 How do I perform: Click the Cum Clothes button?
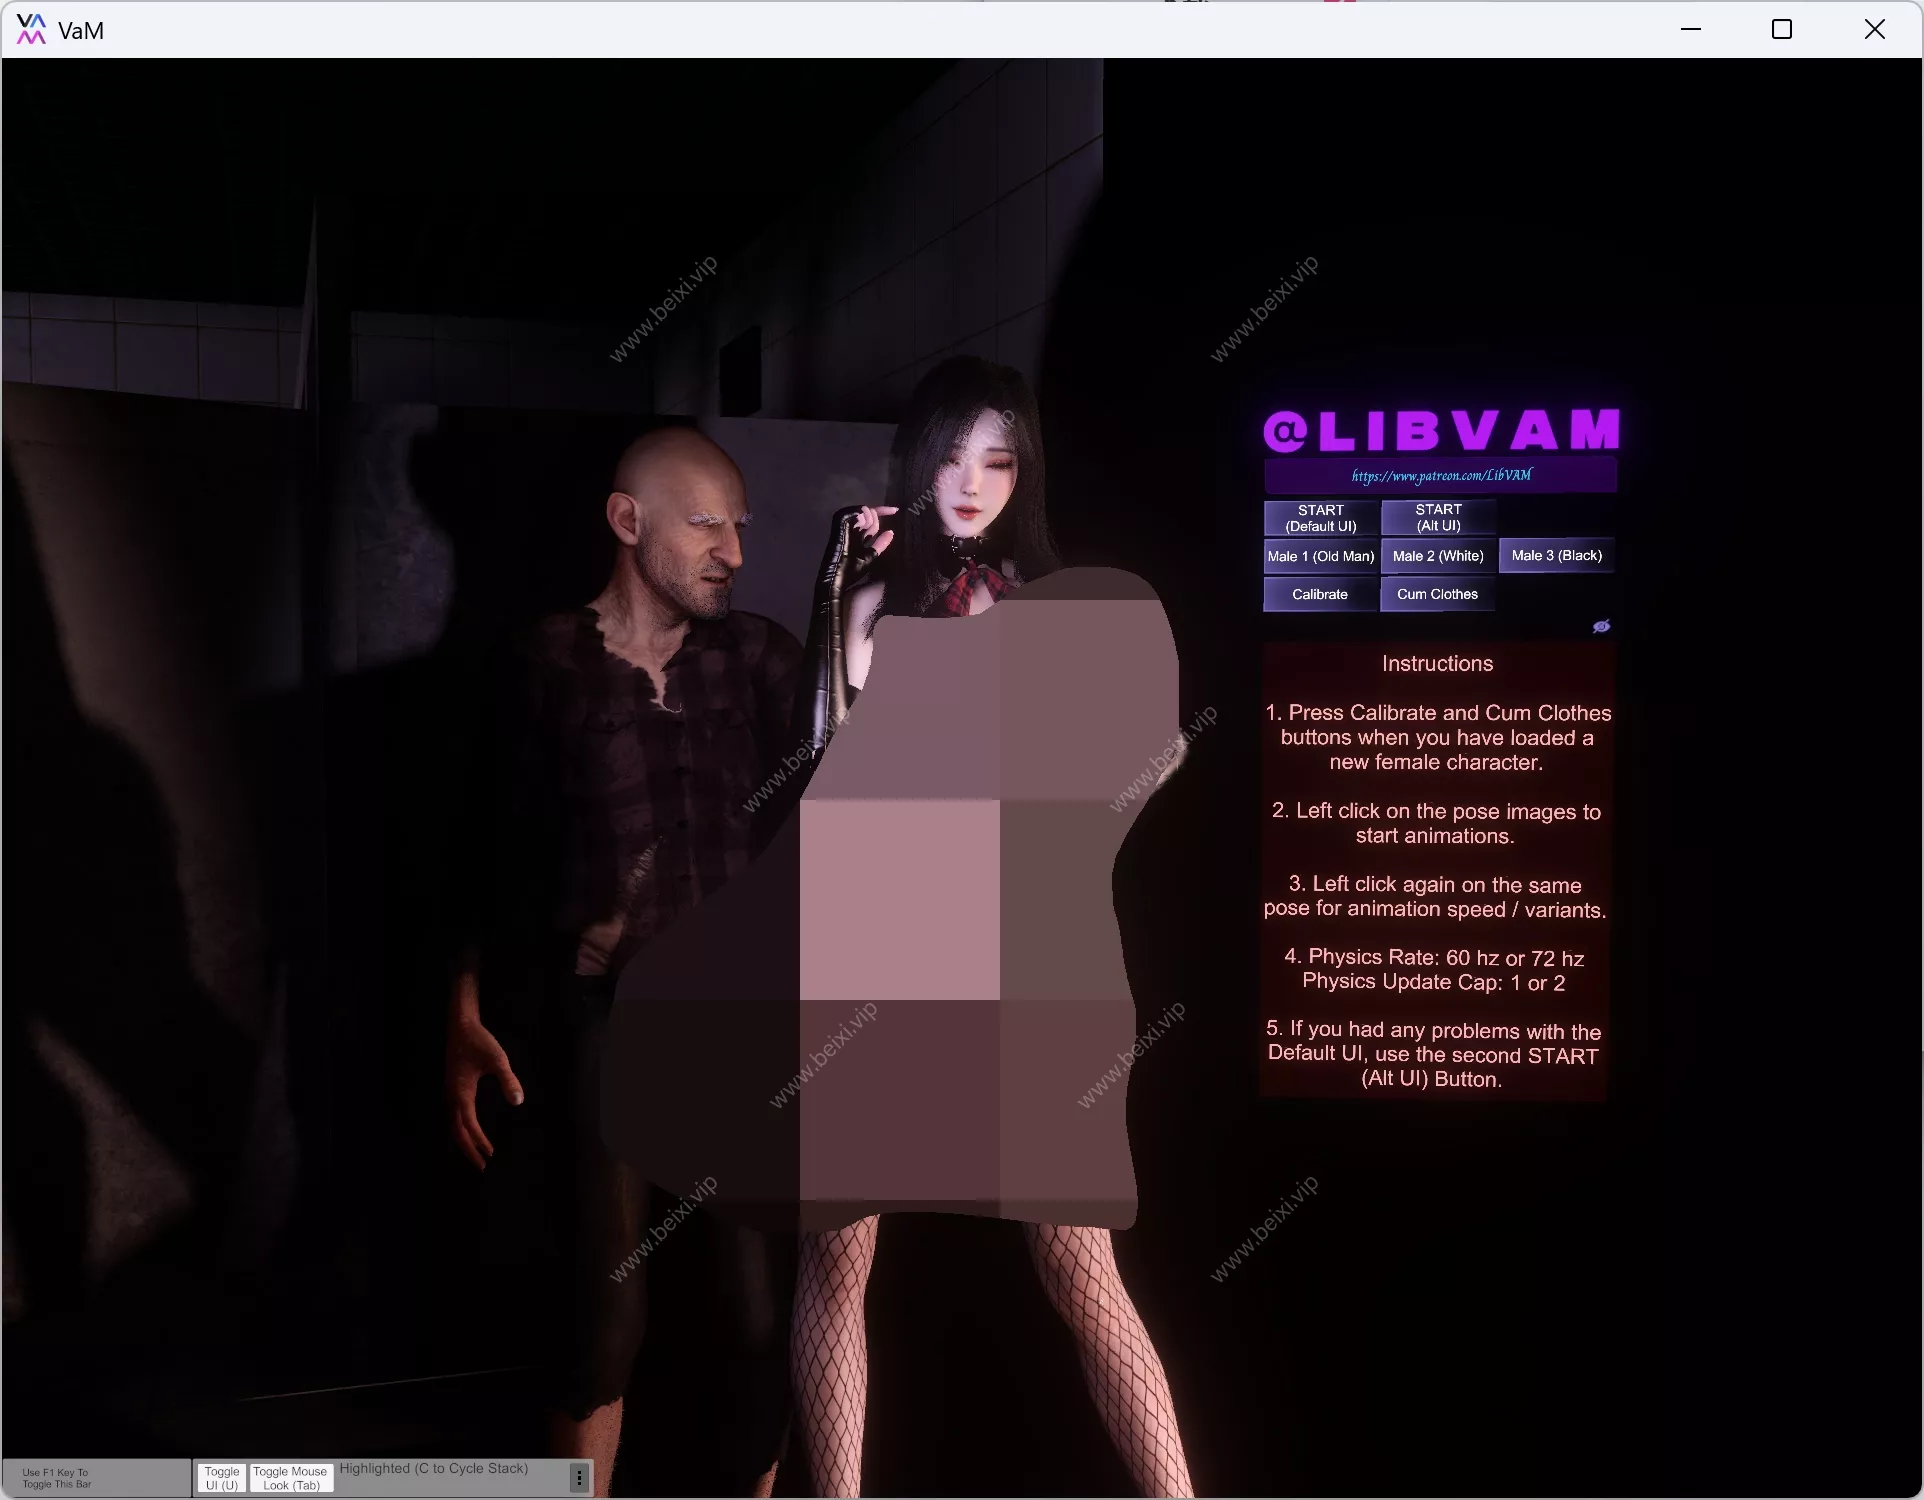1437,594
